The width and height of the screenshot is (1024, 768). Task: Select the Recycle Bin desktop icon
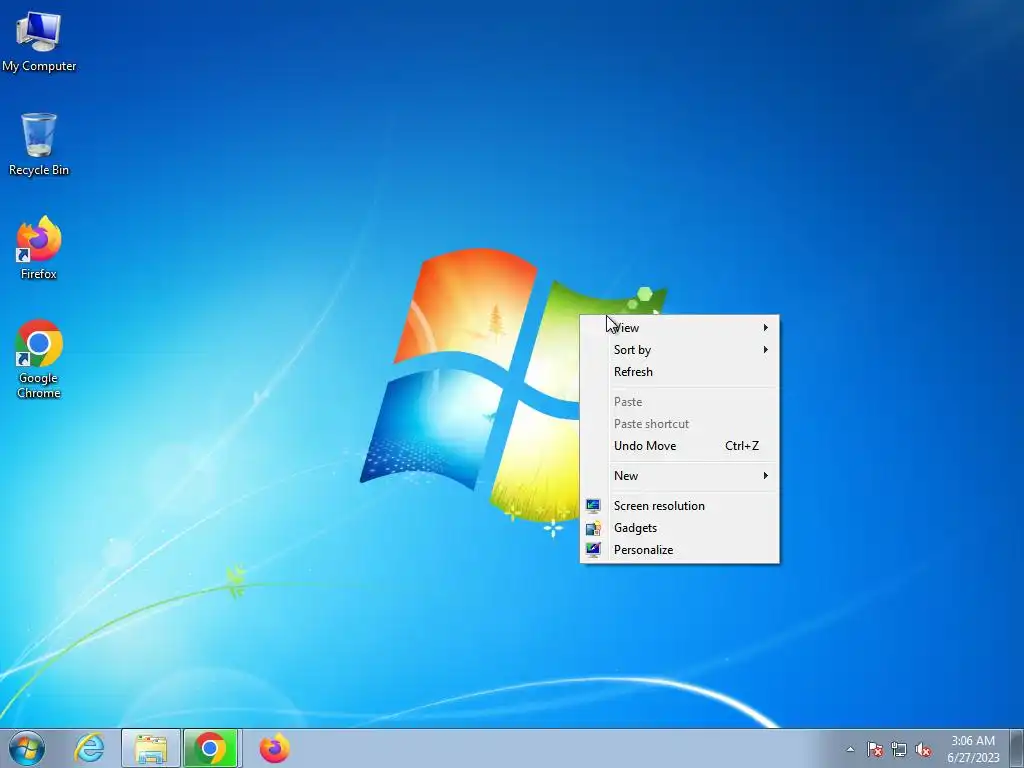point(39,144)
